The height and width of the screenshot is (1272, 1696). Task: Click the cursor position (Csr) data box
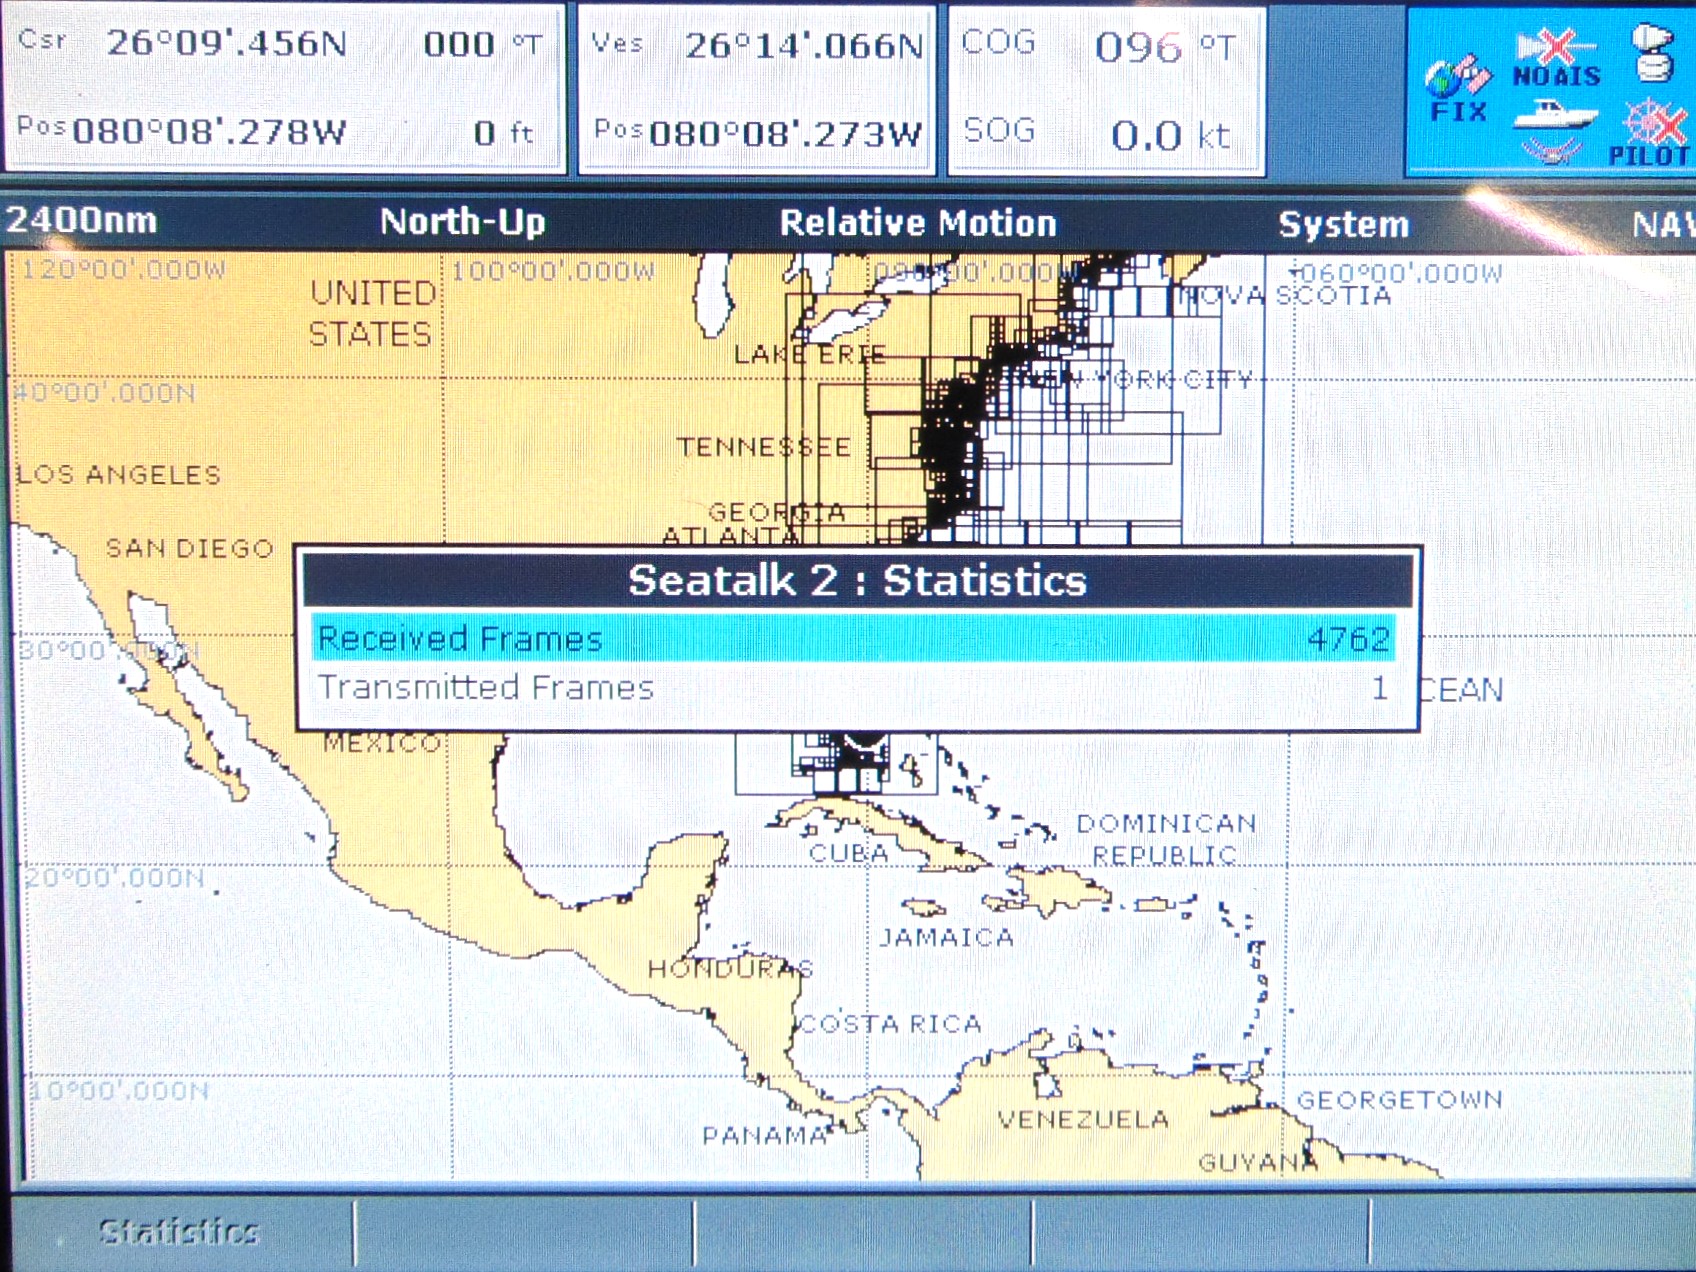[x=284, y=88]
